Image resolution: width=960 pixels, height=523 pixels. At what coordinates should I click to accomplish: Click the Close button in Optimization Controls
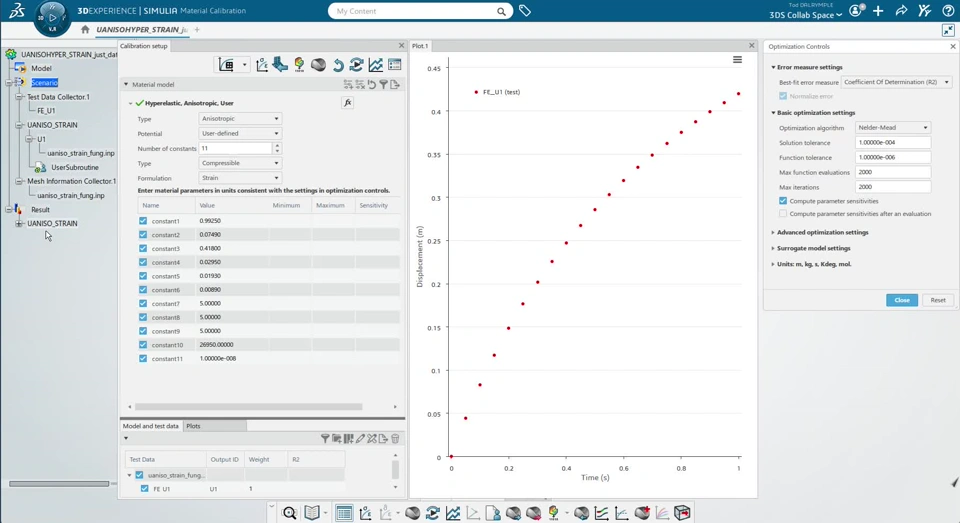click(902, 300)
